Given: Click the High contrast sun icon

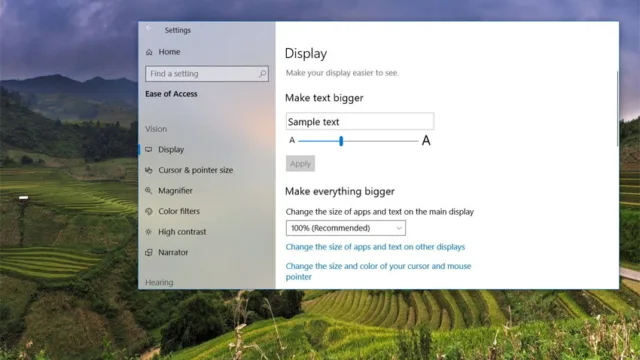Looking at the screenshot, I should point(149,232).
